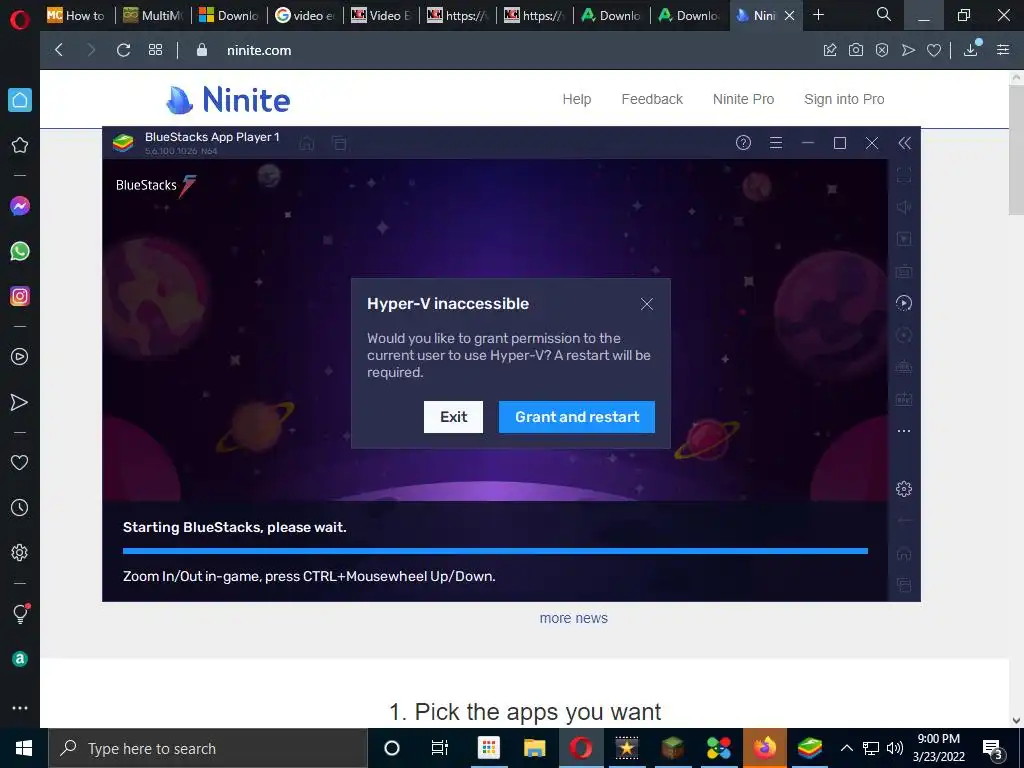Screen dimensions: 1024x768
Task: Click the site padlock security icon
Action: pyautogui.click(x=202, y=50)
